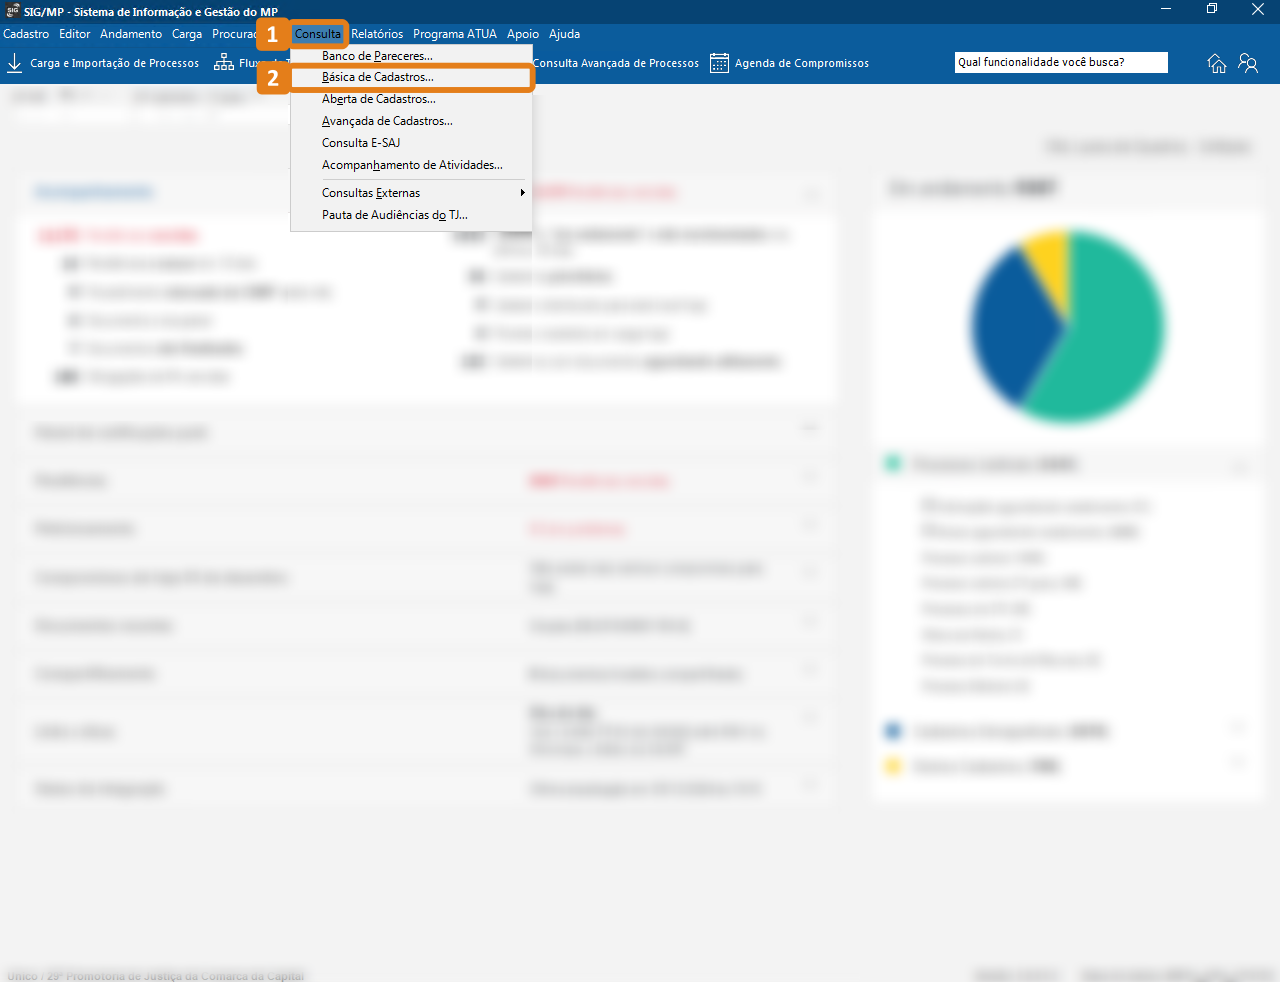Viewport: 1280px width, 982px height.
Task: Click the SIG/MP application icon in title bar
Action: [13, 11]
